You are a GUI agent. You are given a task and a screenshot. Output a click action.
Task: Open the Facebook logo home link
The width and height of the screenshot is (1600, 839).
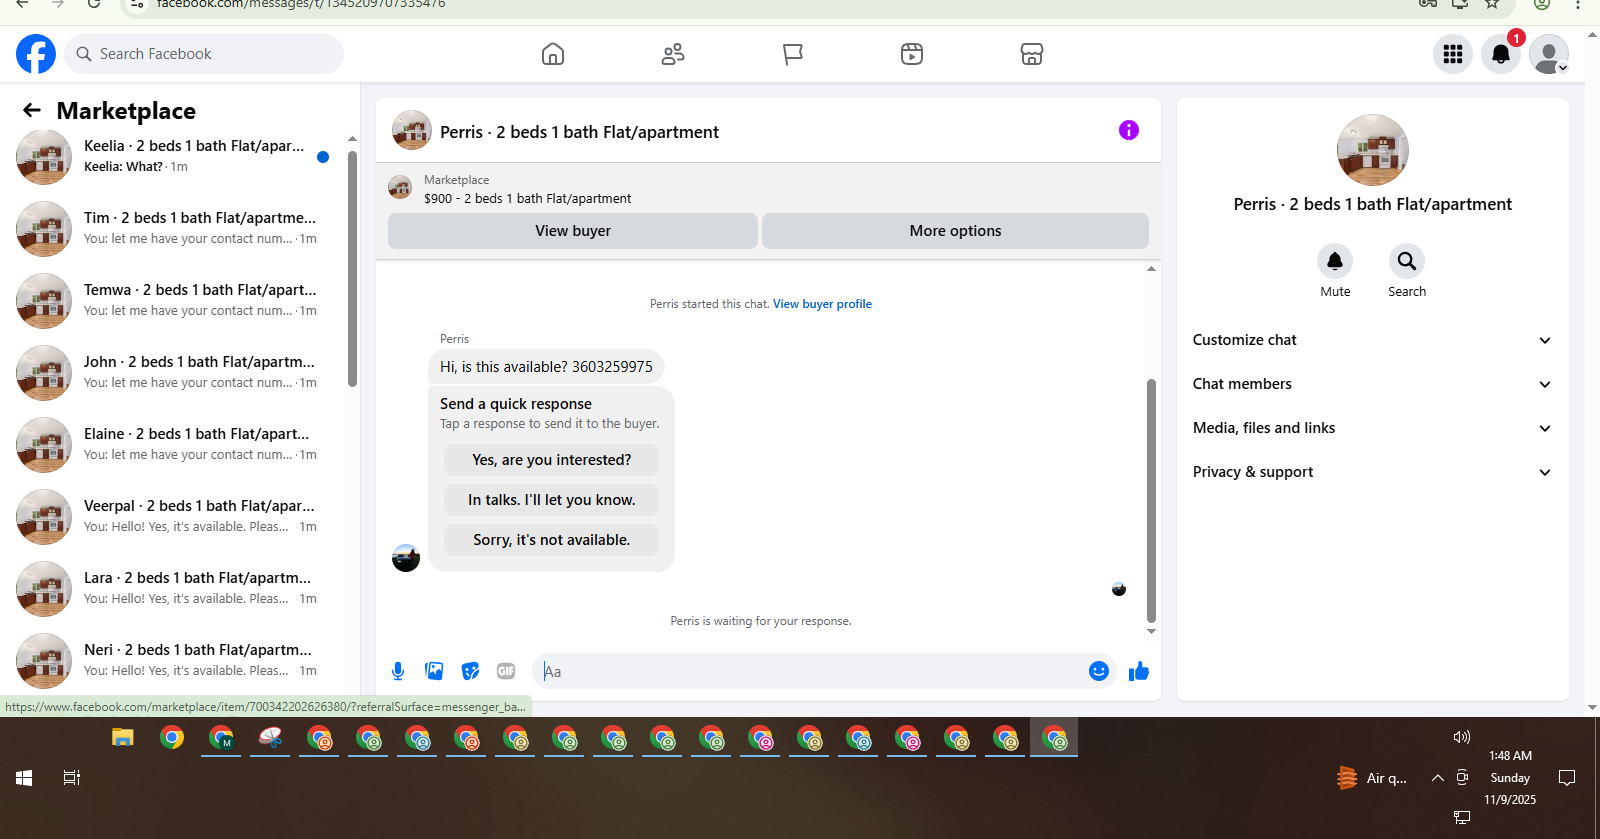(x=36, y=54)
